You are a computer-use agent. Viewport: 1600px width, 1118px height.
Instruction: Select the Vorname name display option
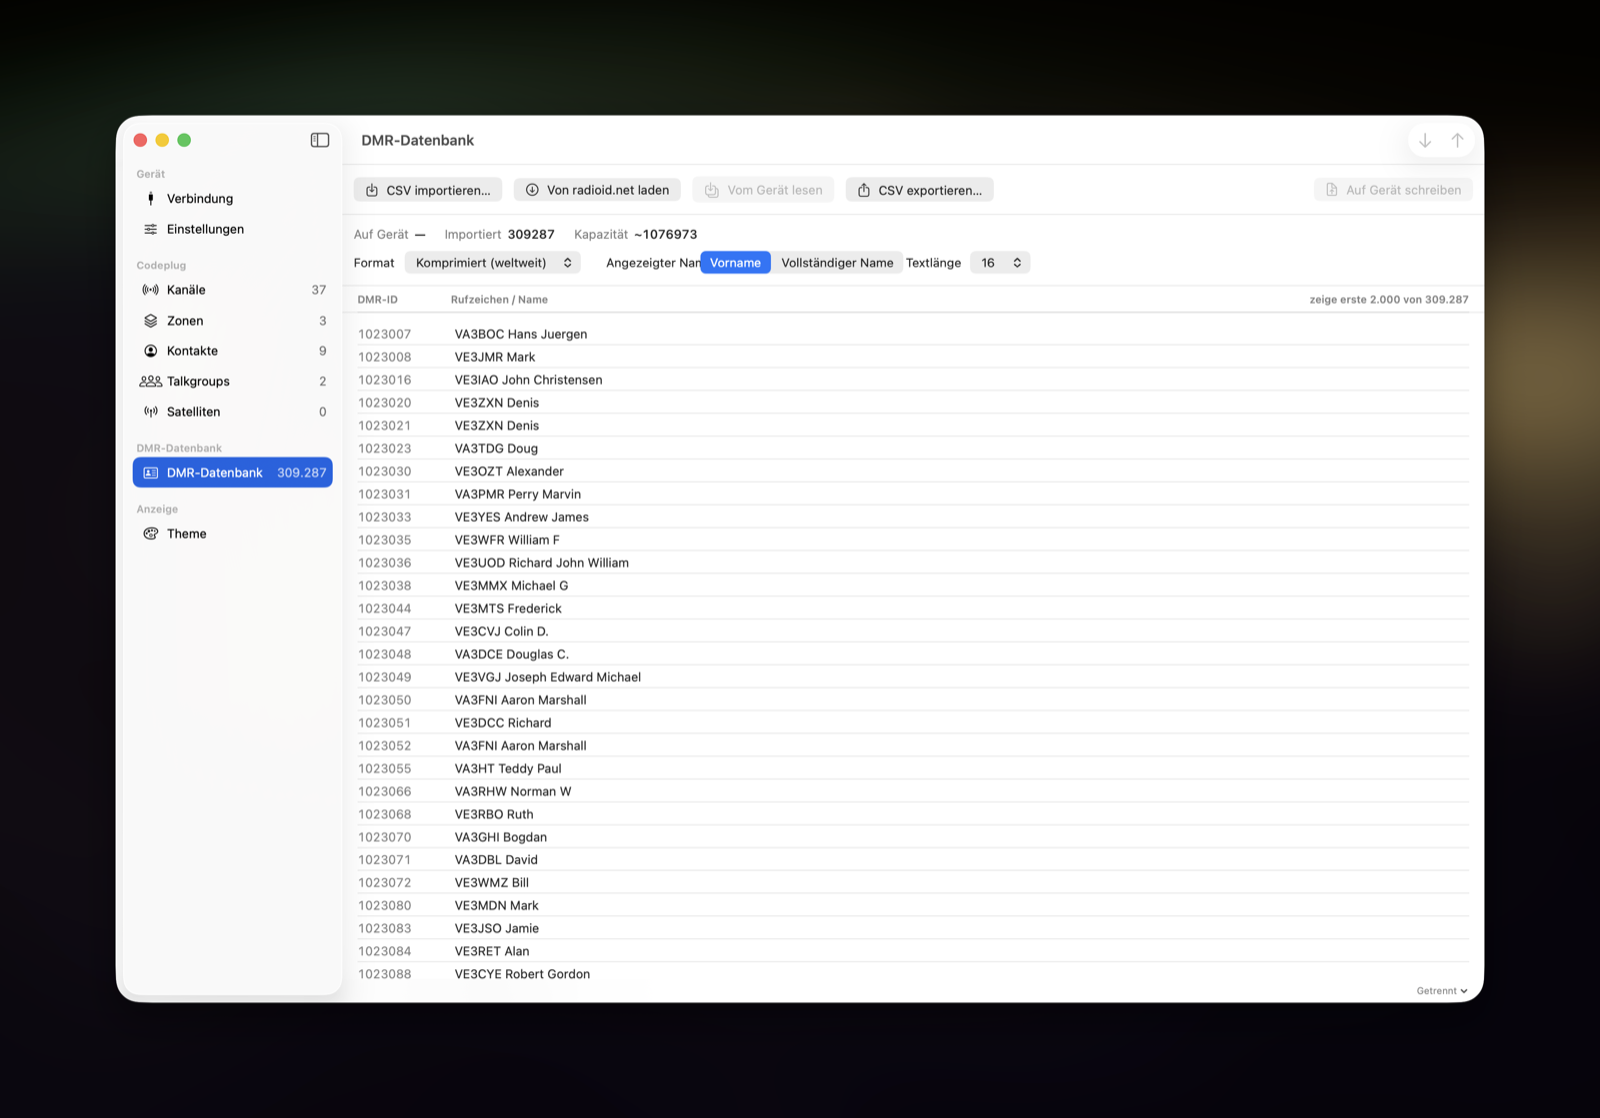tap(735, 263)
